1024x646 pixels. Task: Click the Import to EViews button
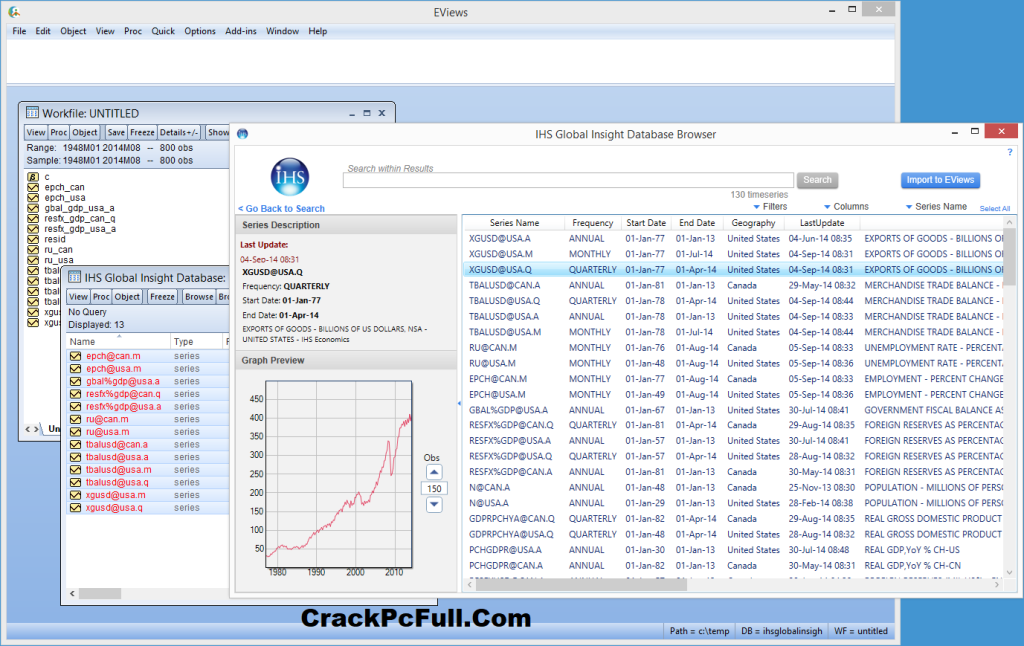pos(940,180)
